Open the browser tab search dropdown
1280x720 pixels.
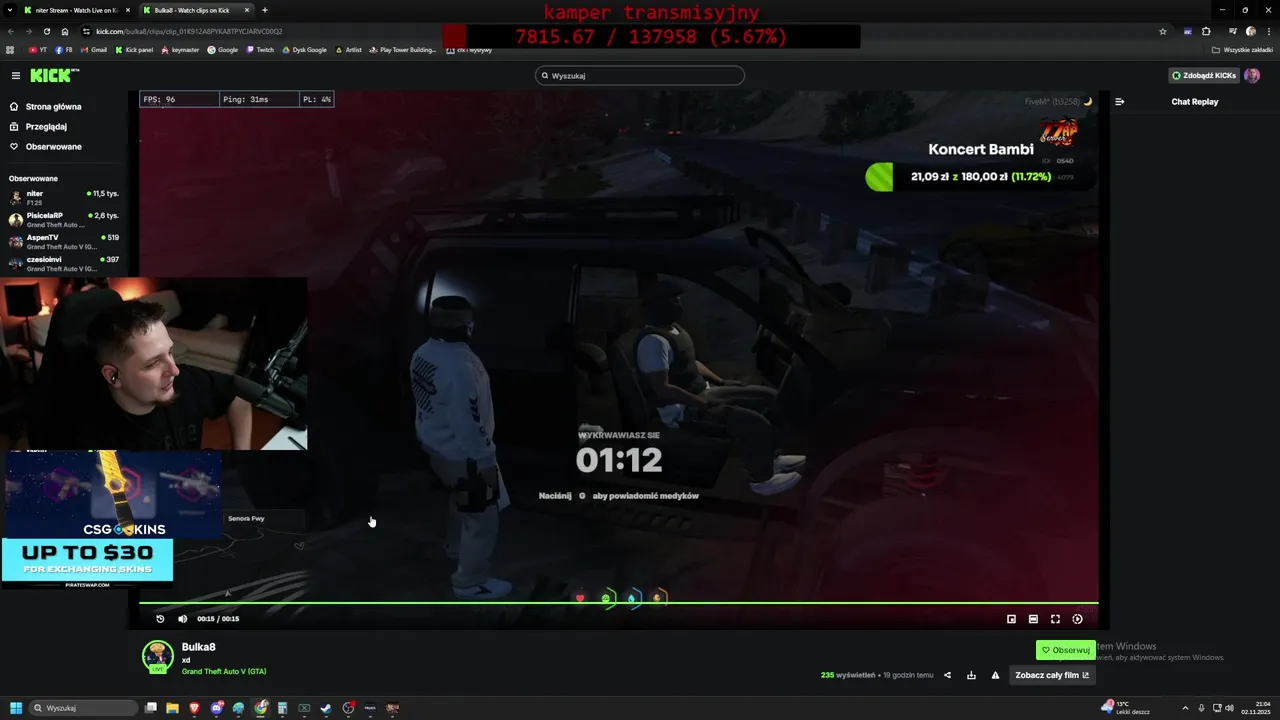8,10
